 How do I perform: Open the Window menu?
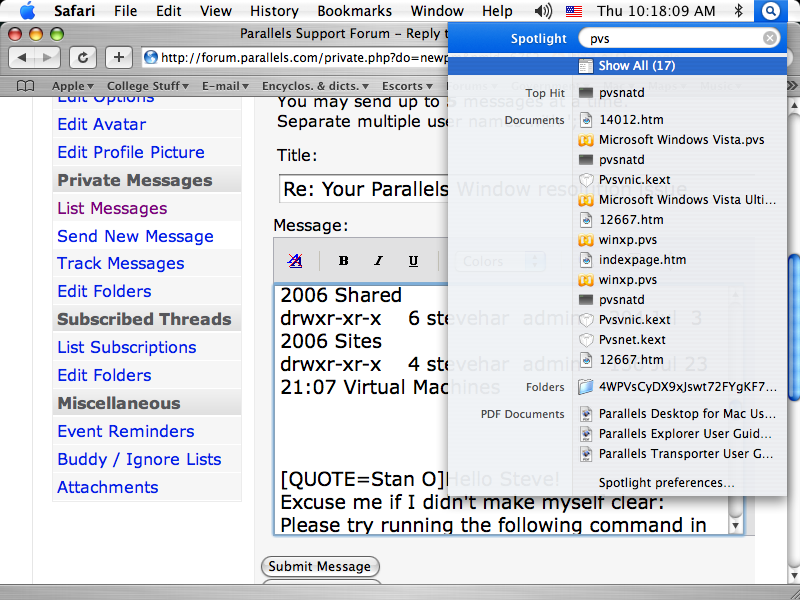[x=437, y=11]
